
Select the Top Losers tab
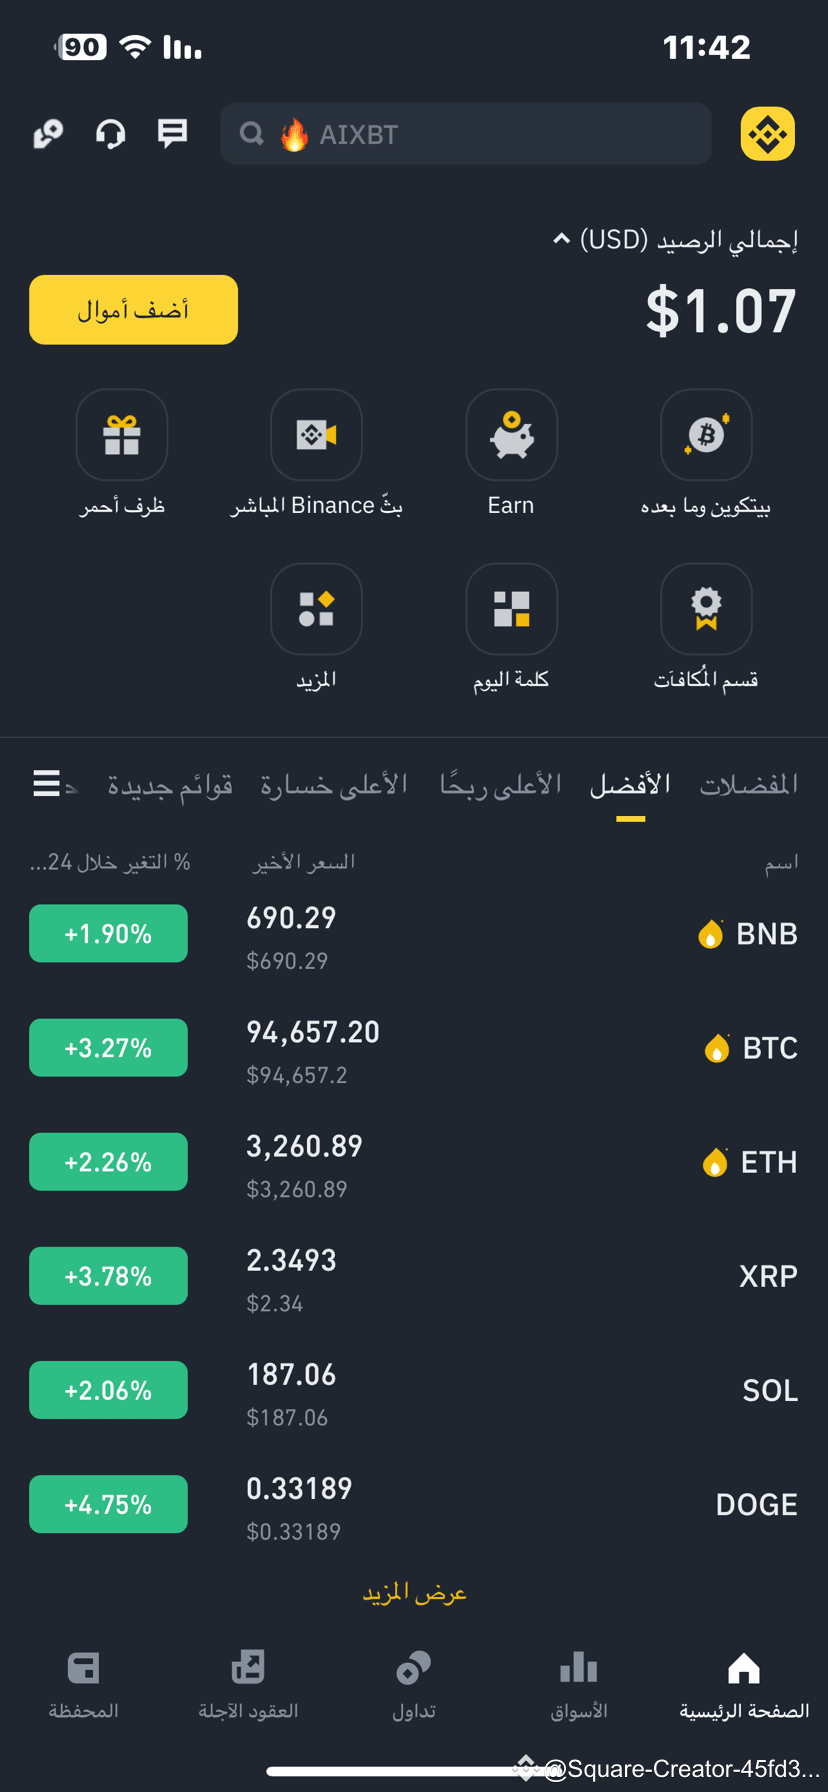(334, 785)
